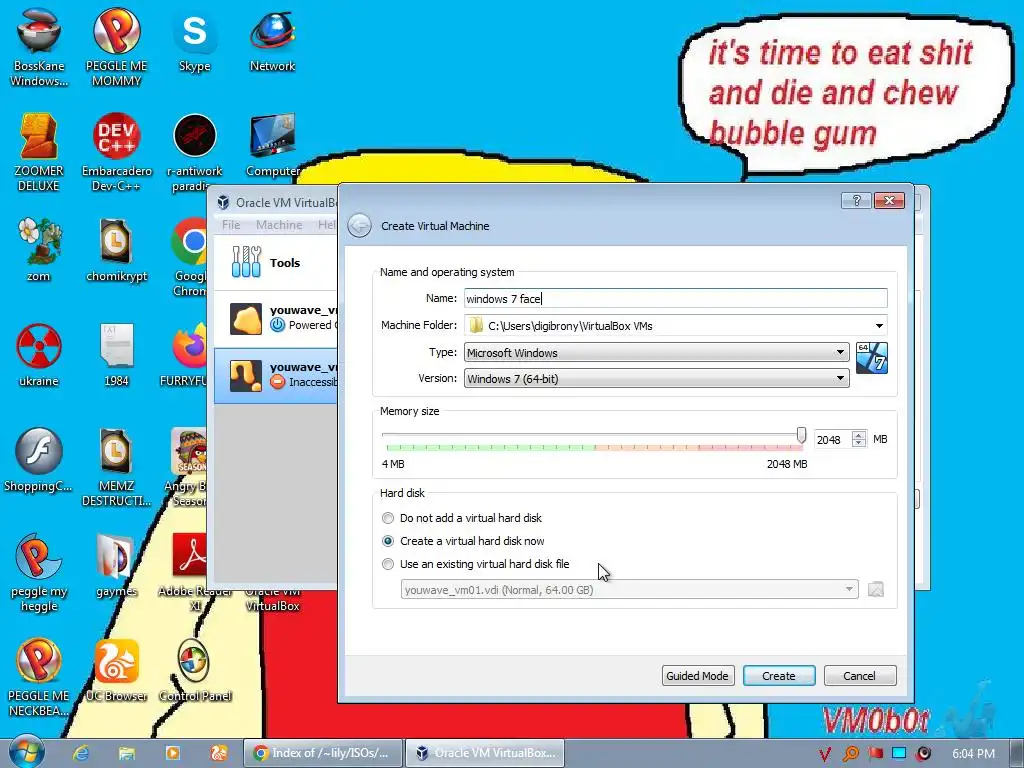Cancel the Create Virtual Machine dialog

[859, 676]
